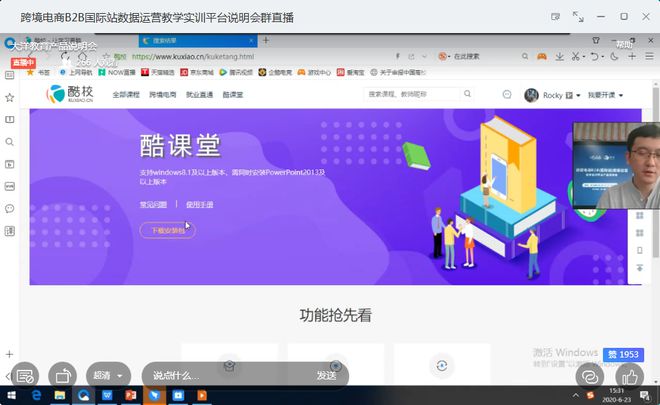Viewport: 660px width, 405px height.
Task: Click the livestream fullscreen arrows icon
Action: (578, 17)
